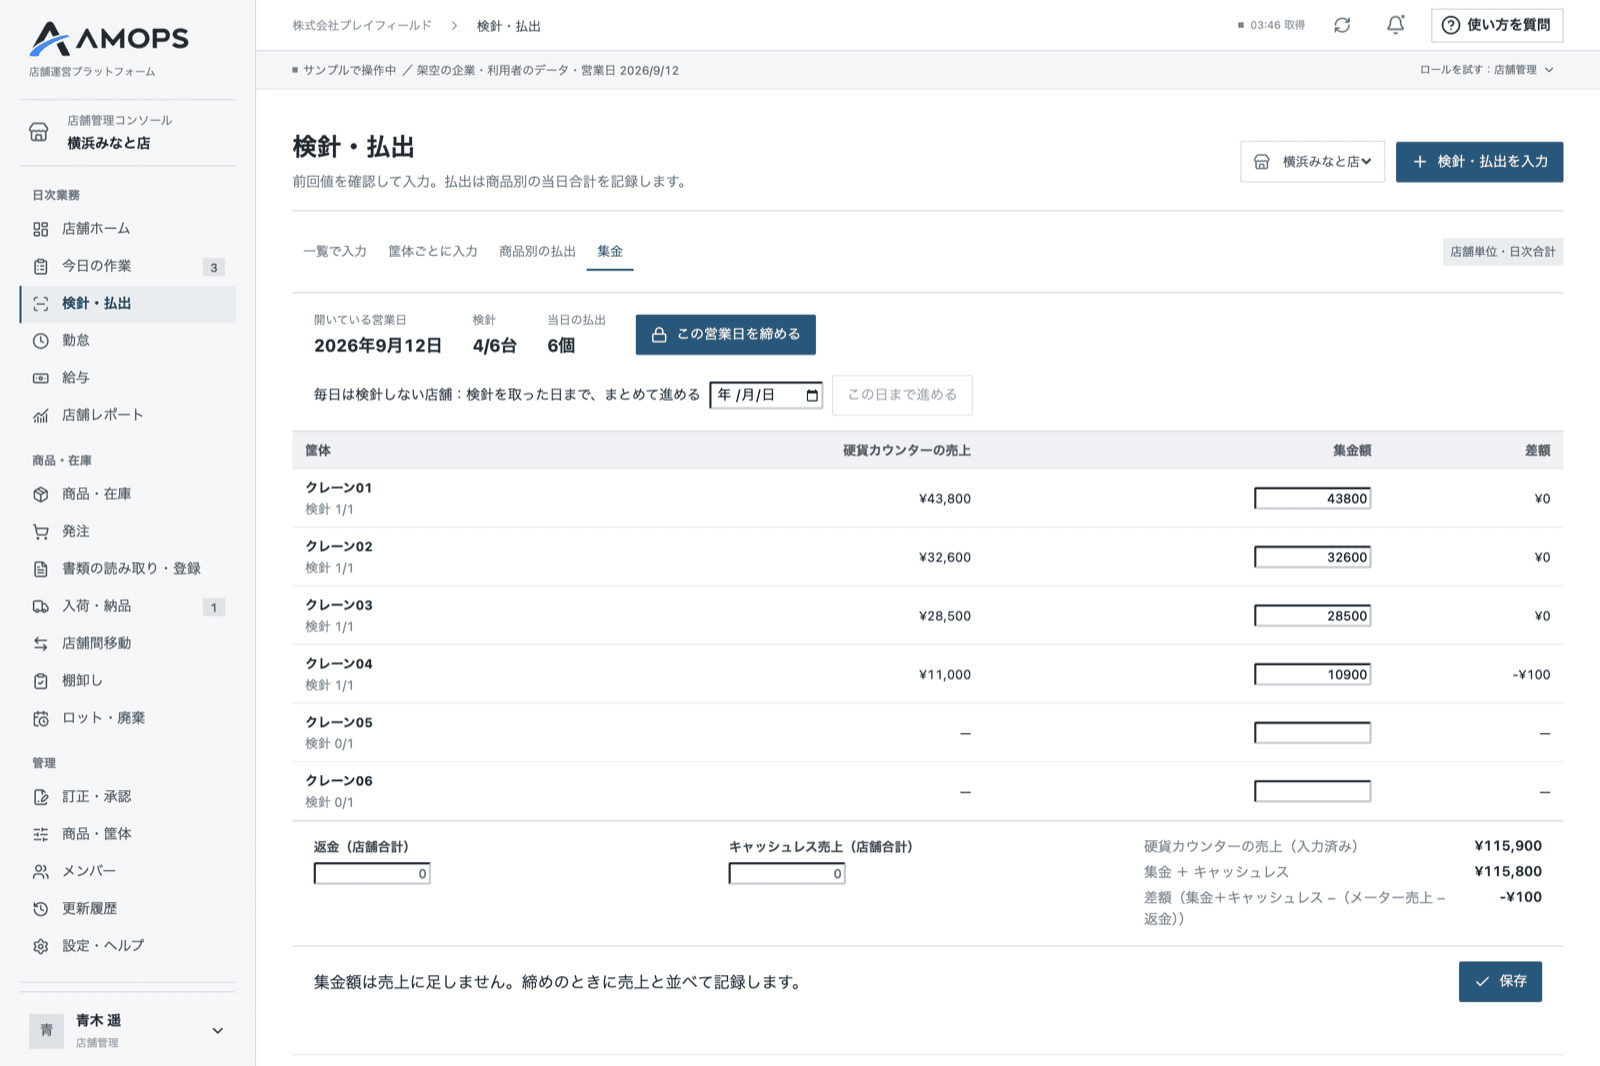Click the 今日の作業 clipboard icon
Image resolution: width=1600 pixels, height=1066 pixels.
[41, 266]
